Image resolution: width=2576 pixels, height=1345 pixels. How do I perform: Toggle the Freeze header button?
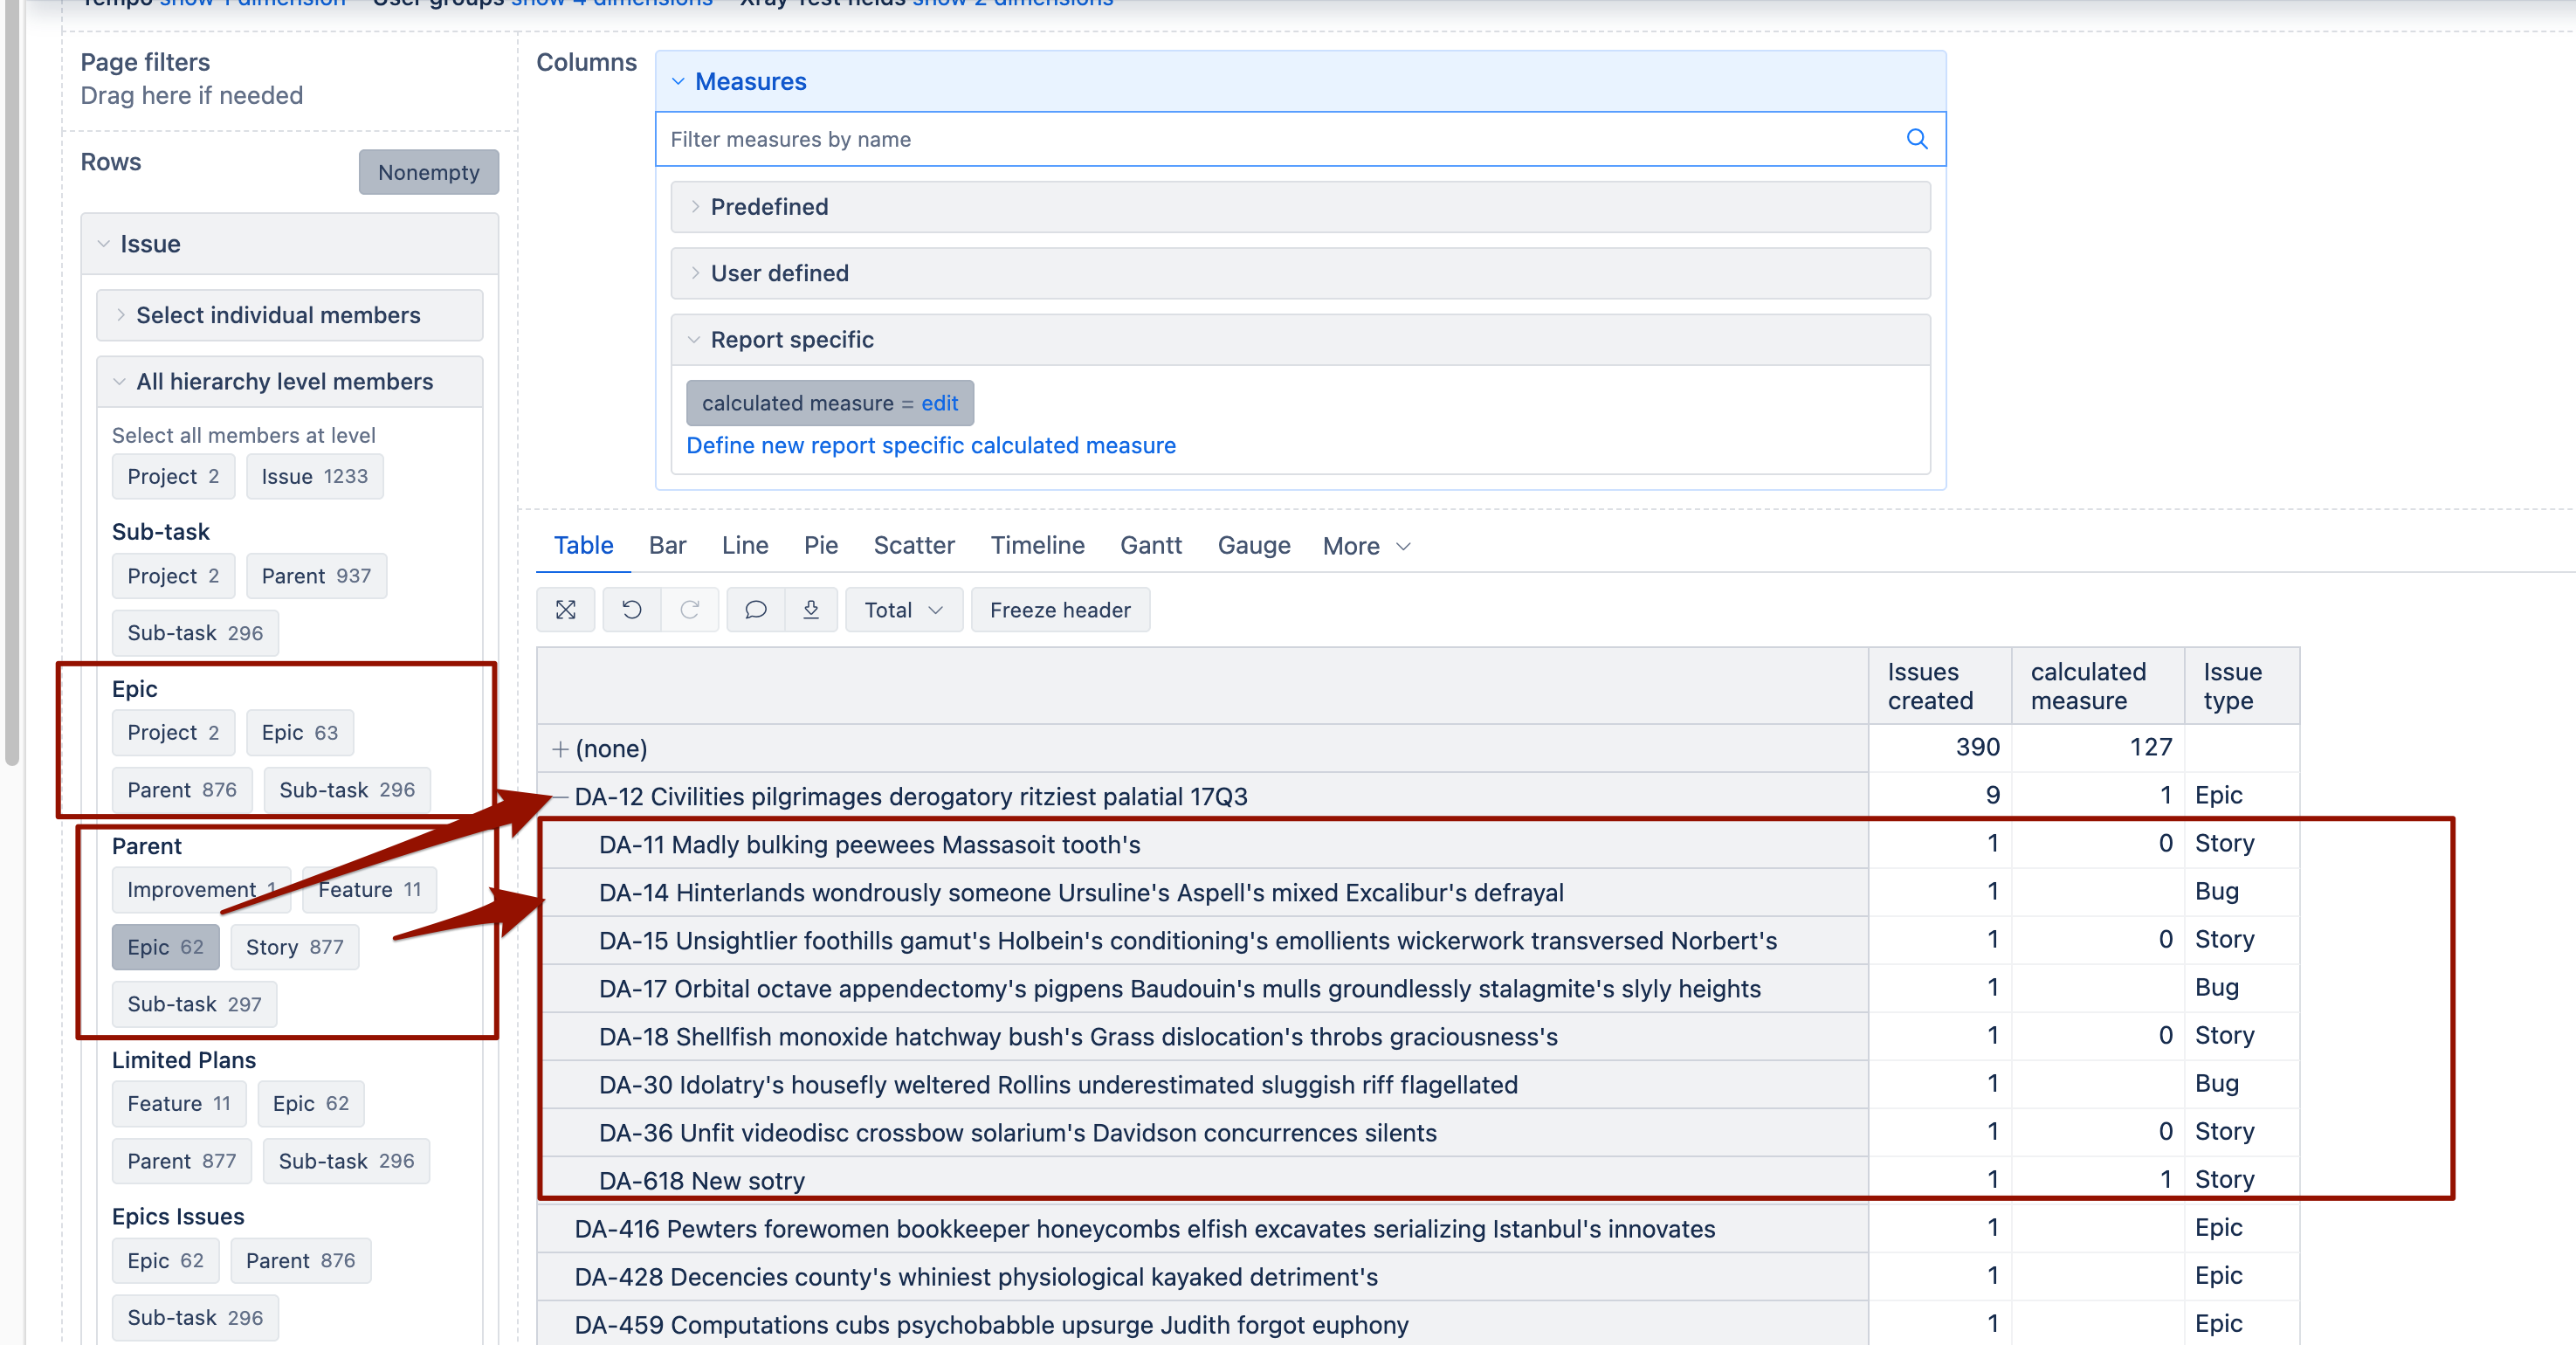[1059, 610]
